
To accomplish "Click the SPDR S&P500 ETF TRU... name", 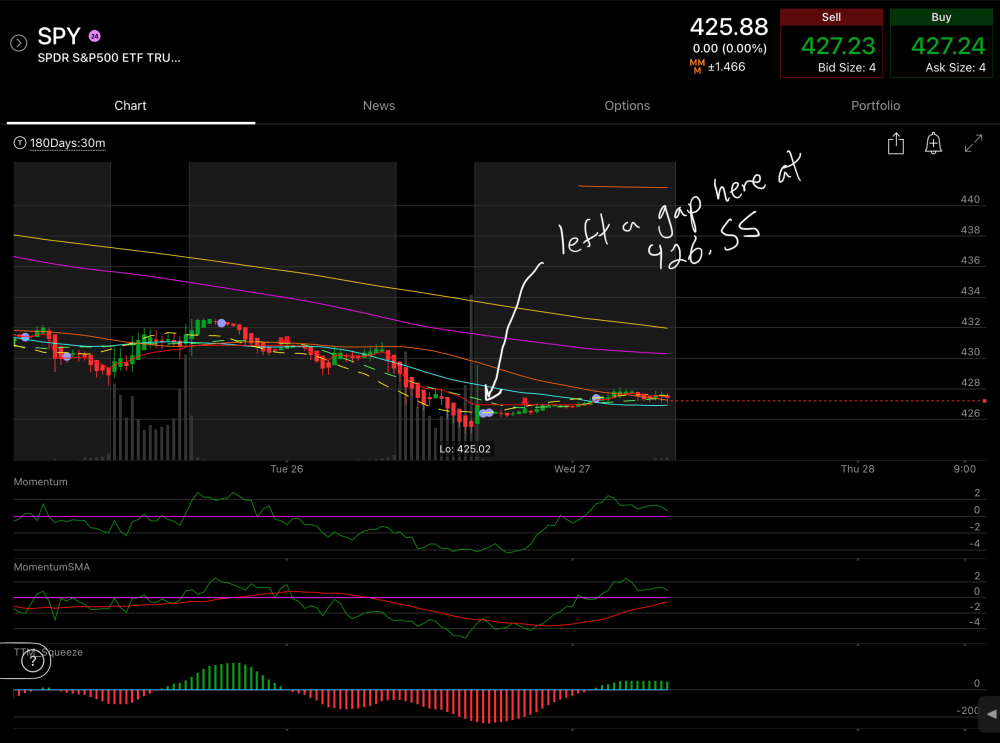I will [108, 58].
